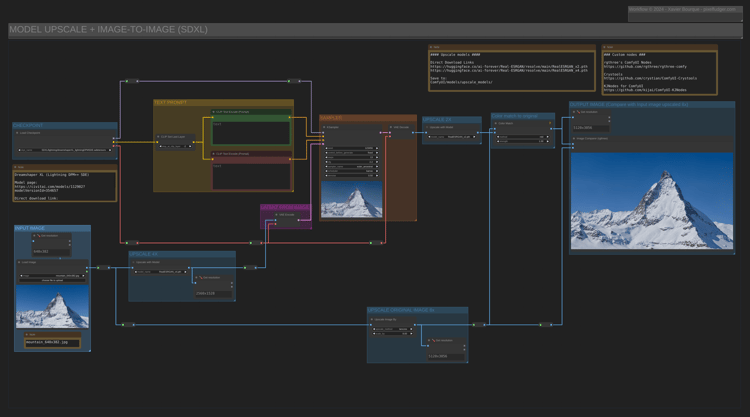
Task: Open the ckpt_name combo in Load Checkpoint
Action: [65, 150]
